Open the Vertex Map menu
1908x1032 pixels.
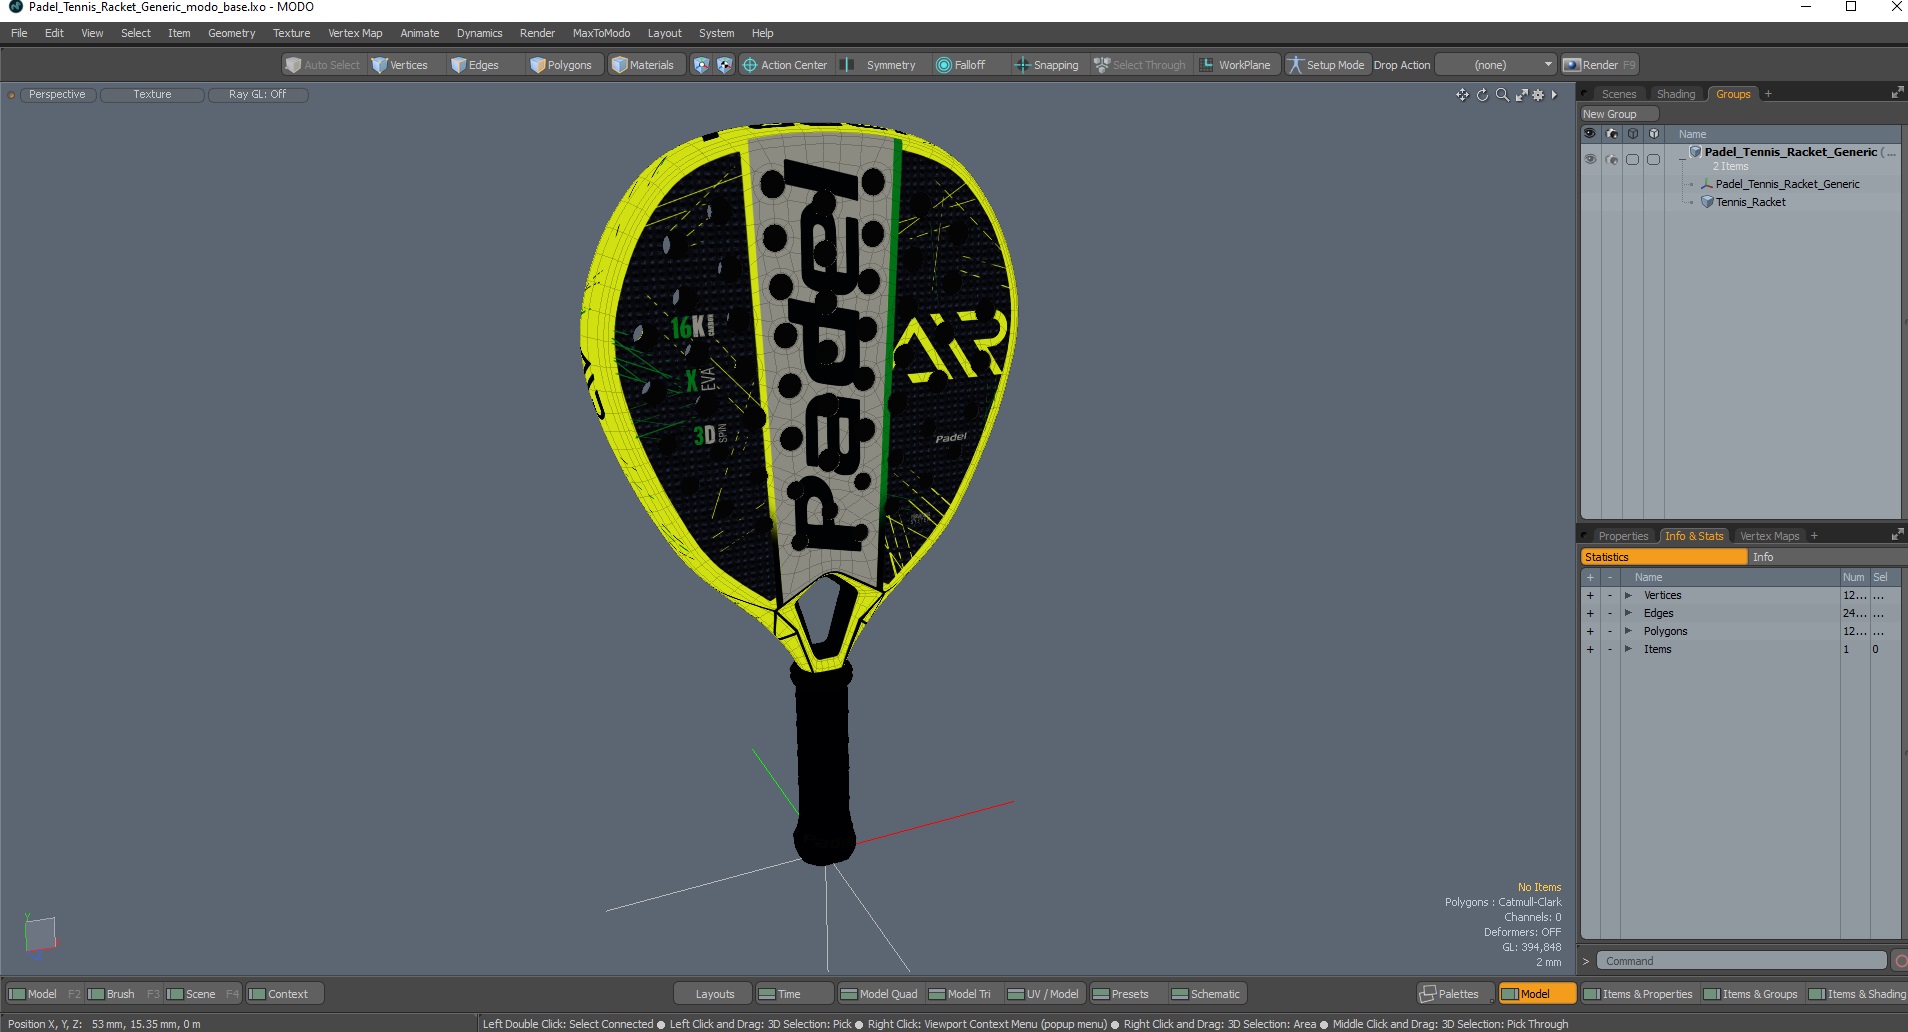[355, 33]
